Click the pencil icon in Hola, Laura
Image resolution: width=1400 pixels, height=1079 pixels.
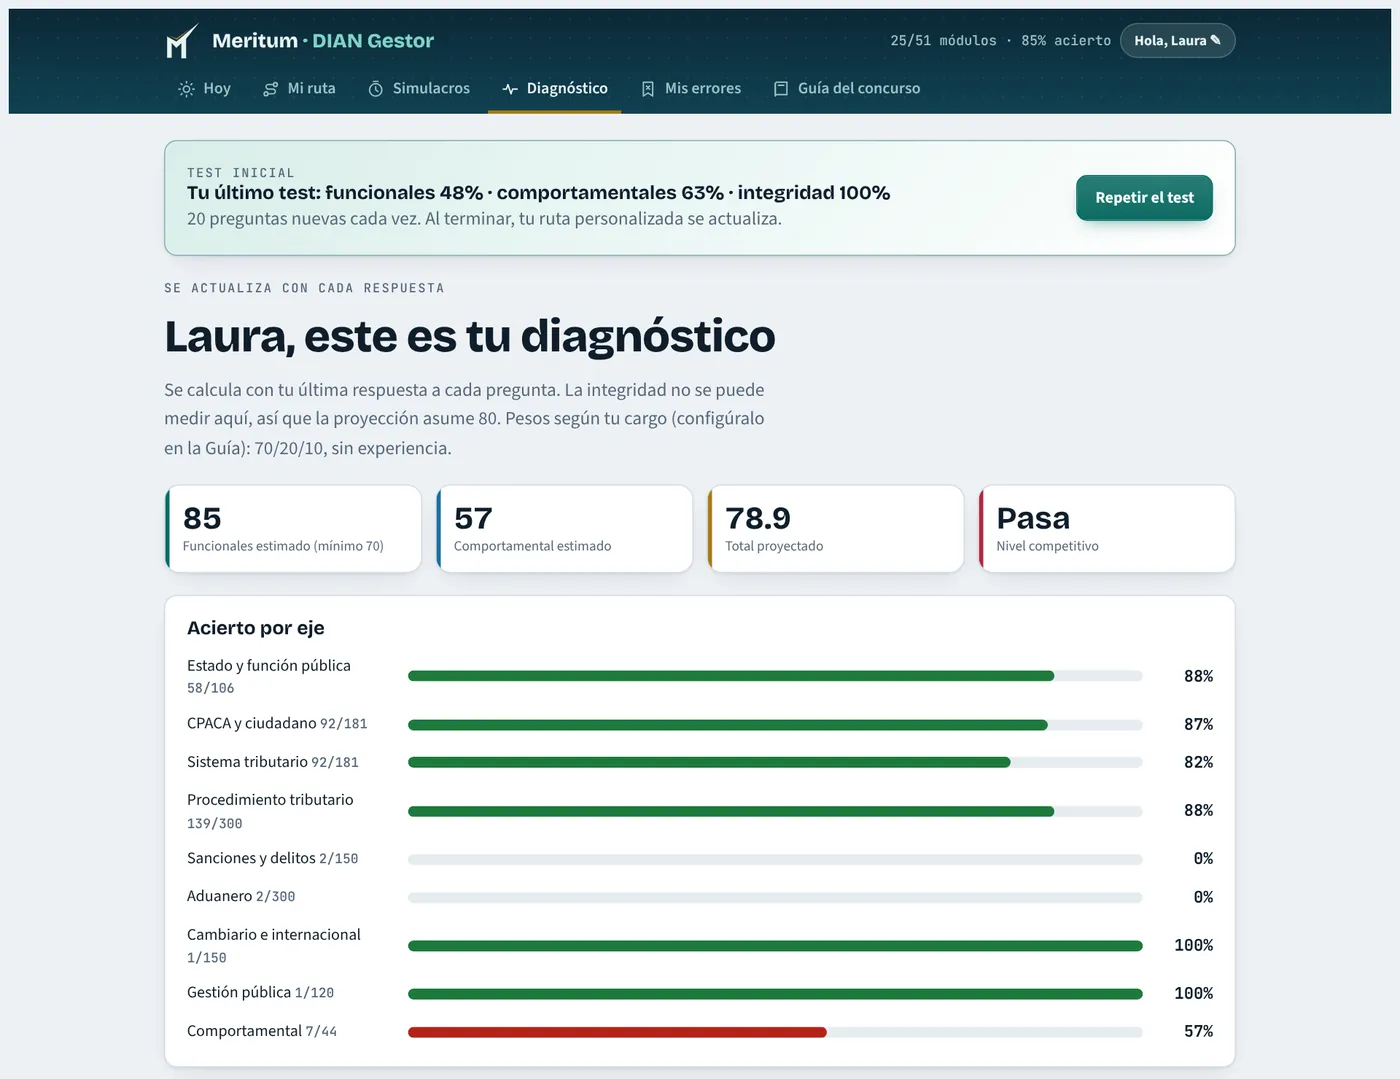click(x=1216, y=40)
